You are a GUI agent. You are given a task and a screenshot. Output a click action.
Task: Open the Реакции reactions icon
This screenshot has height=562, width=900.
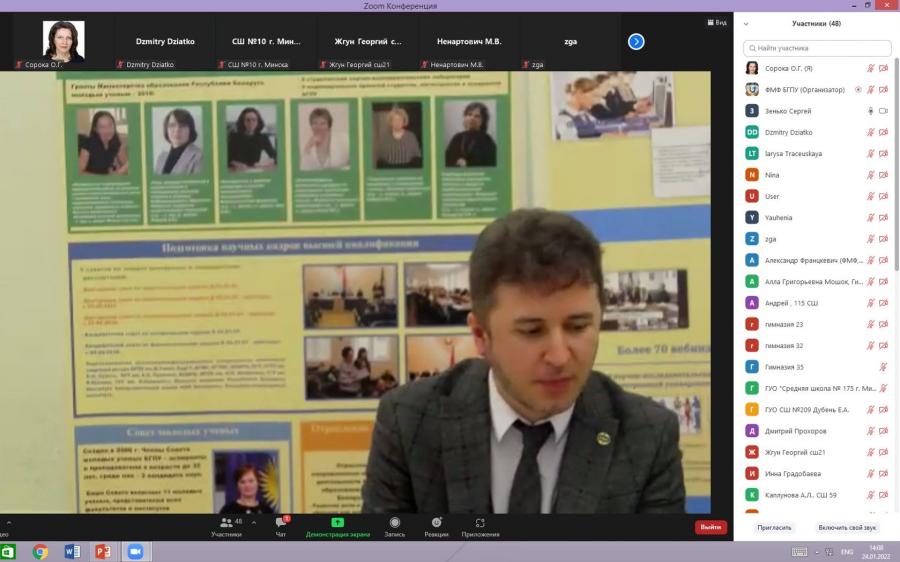coord(437,522)
